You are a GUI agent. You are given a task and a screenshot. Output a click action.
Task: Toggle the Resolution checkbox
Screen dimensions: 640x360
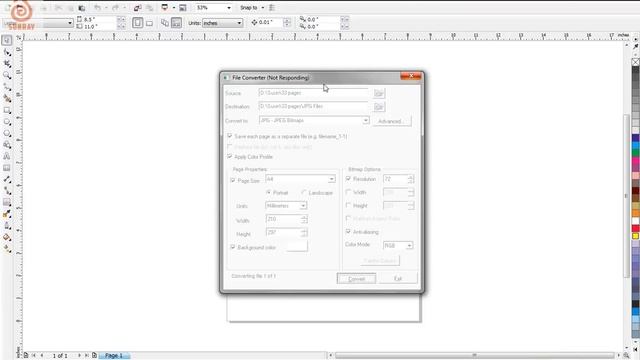(x=348, y=178)
